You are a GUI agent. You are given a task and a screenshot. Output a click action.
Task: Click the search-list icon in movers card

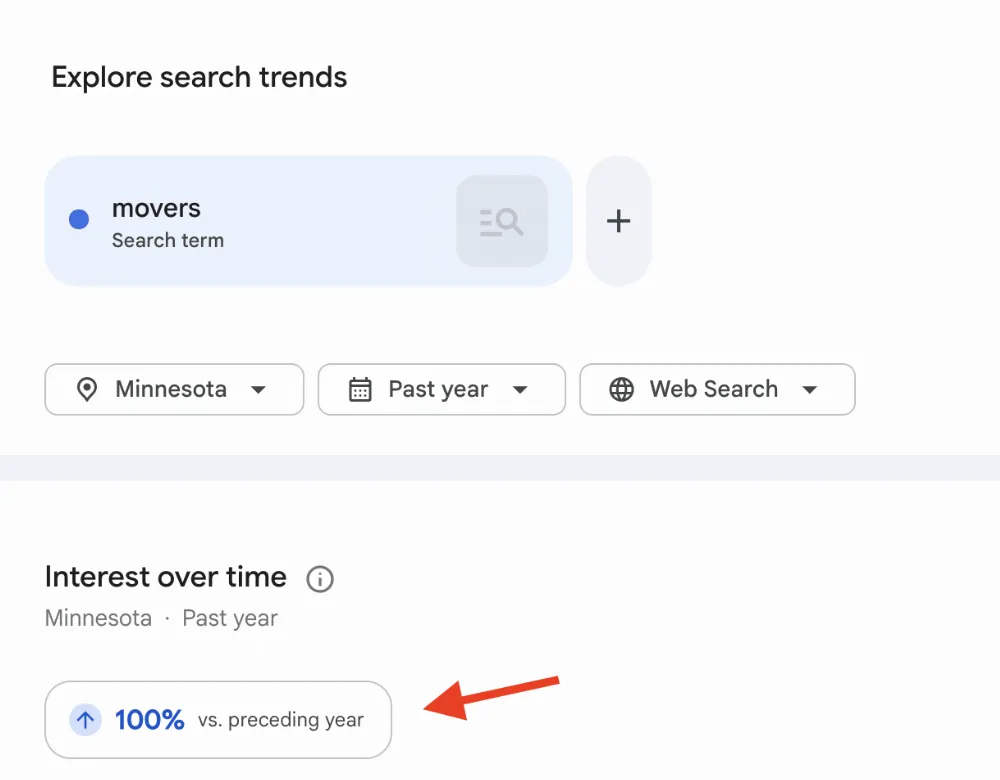pyautogui.click(x=502, y=221)
